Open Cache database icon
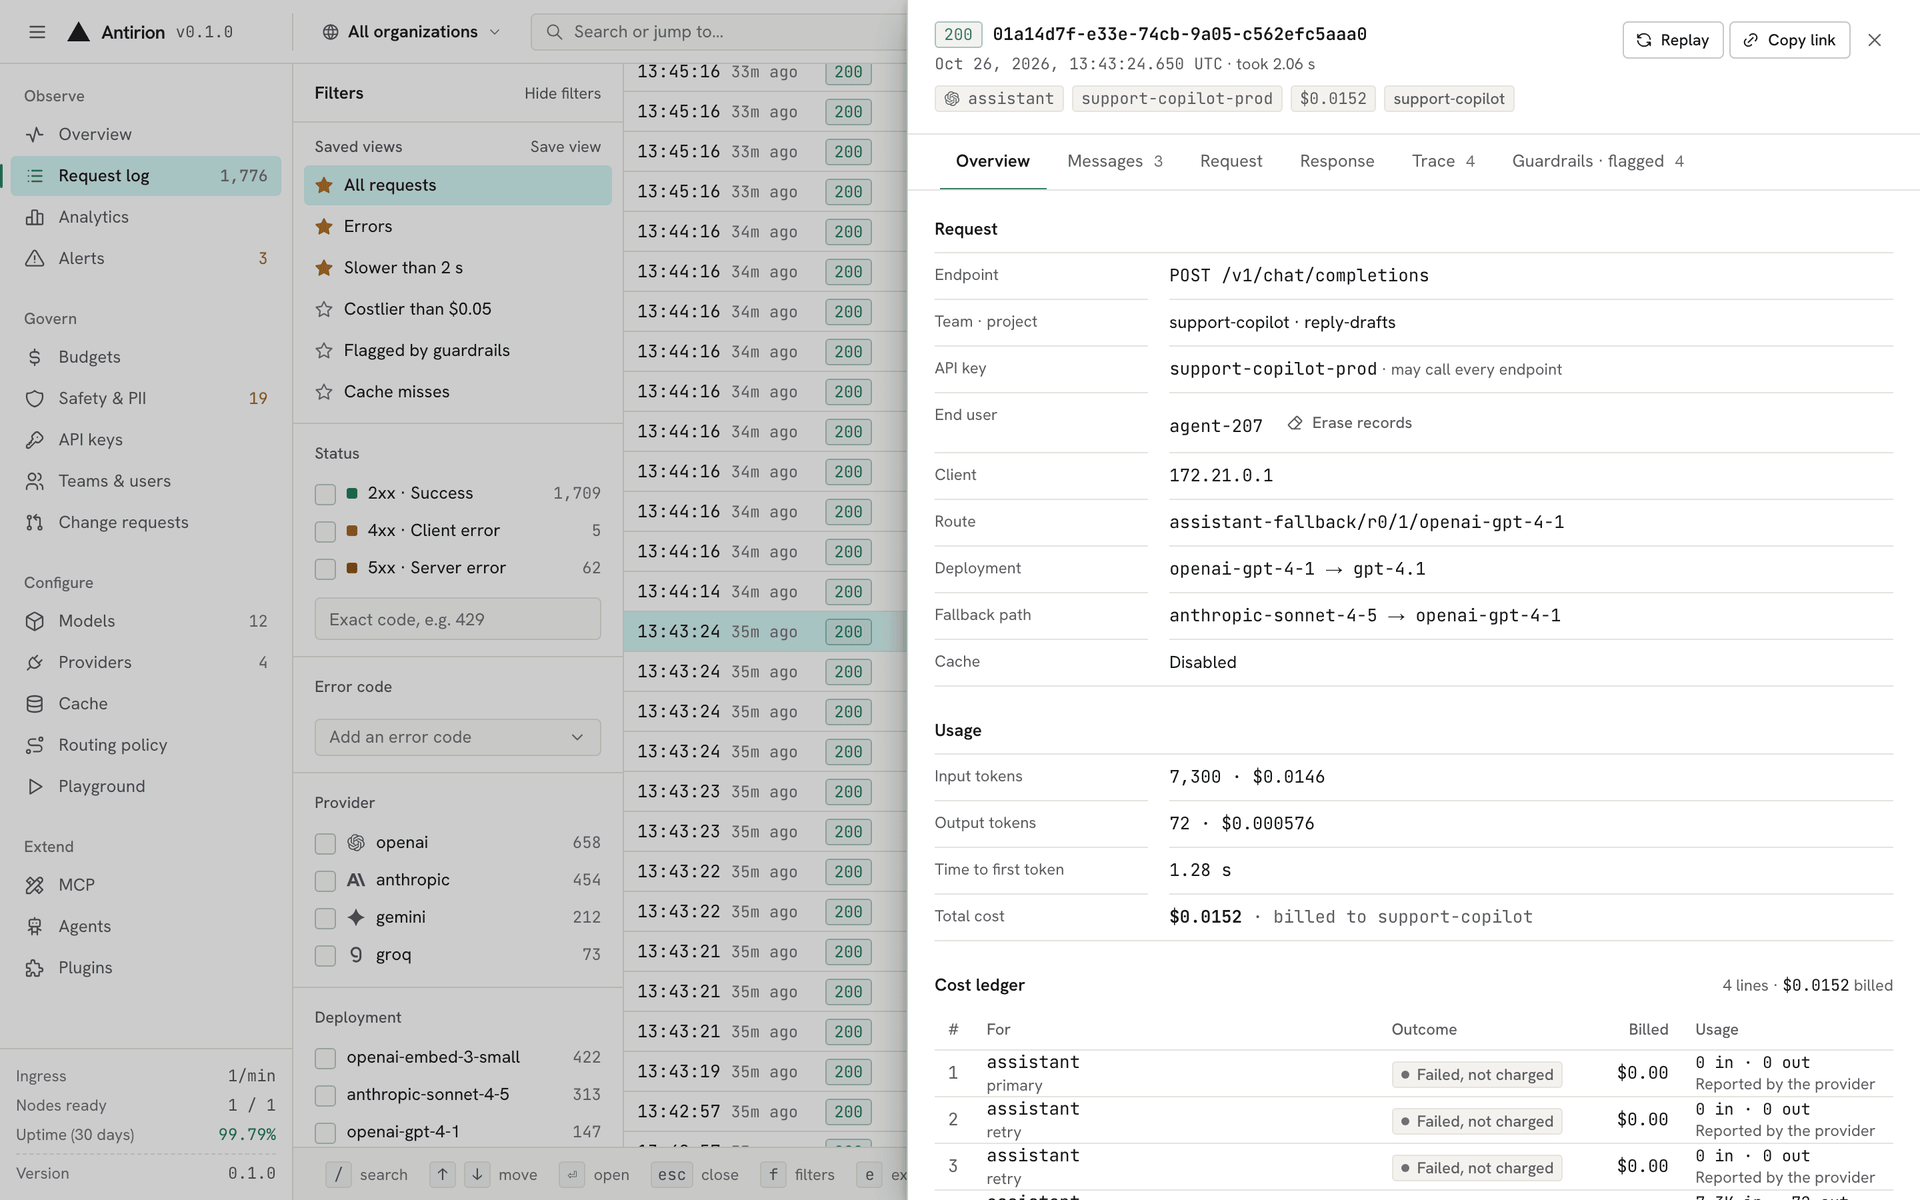This screenshot has height=1200, width=1920. pos(35,704)
